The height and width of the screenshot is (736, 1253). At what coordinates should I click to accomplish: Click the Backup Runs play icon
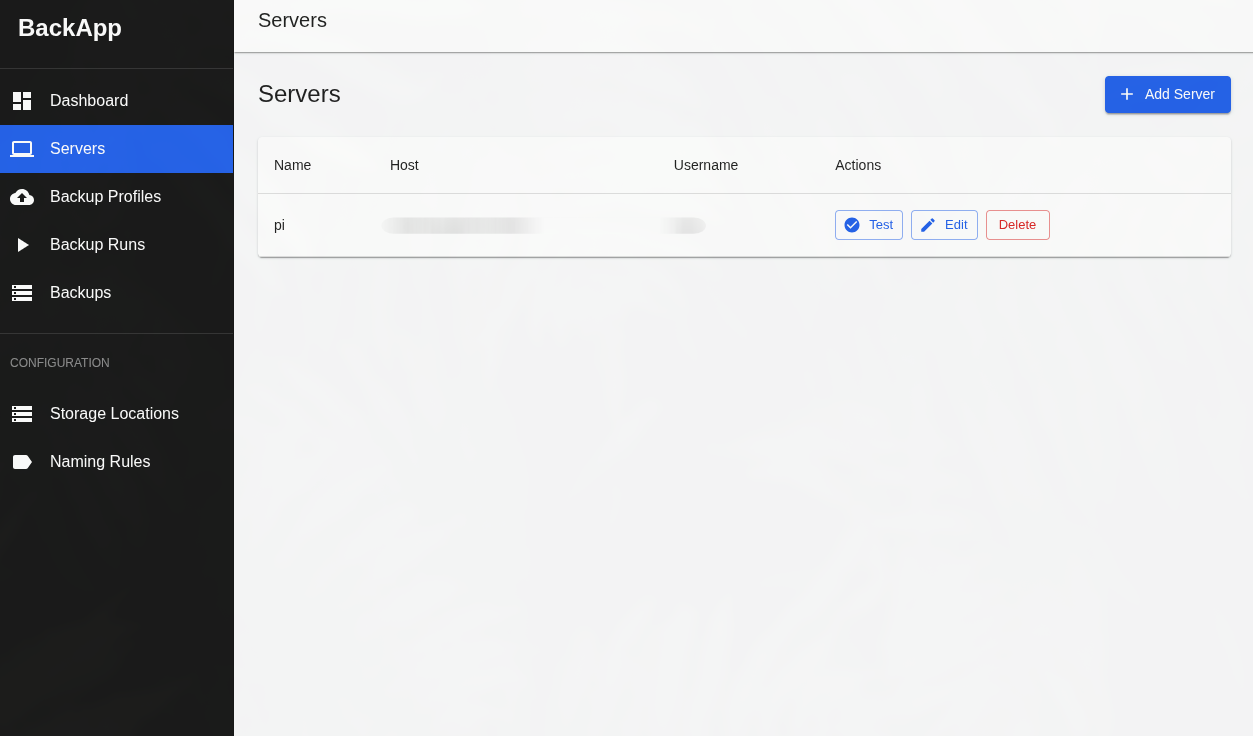coord(22,245)
